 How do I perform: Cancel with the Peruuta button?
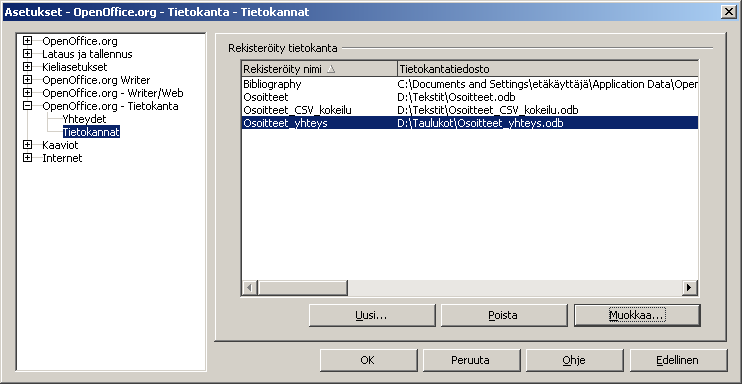[471, 360]
